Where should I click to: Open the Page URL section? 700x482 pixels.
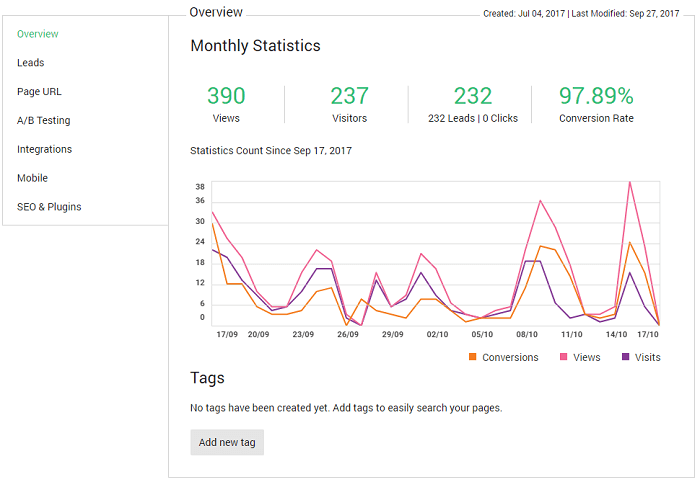click(x=39, y=92)
